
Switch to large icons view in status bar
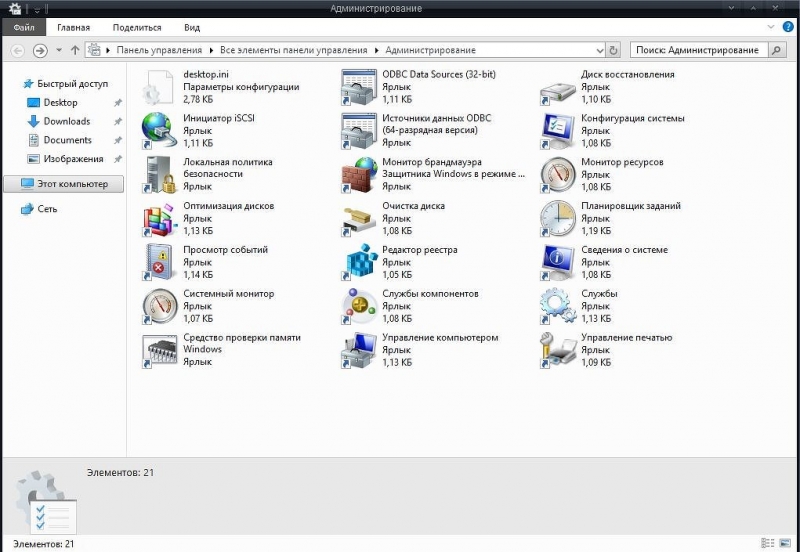785,543
